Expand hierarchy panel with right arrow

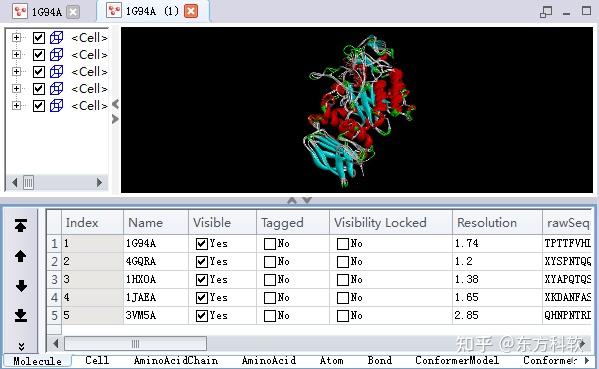(115, 119)
